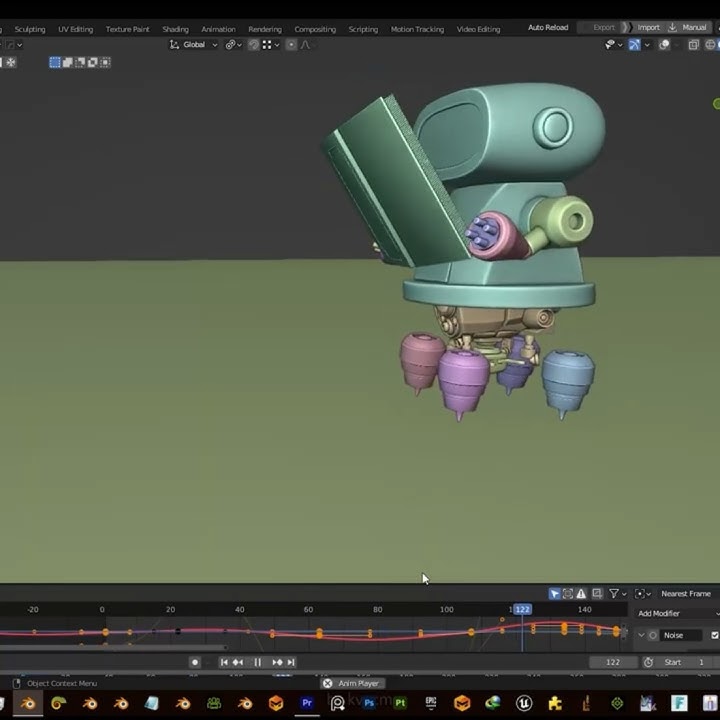
Task: Open the Add Modifier dropdown
Action: (x=678, y=613)
